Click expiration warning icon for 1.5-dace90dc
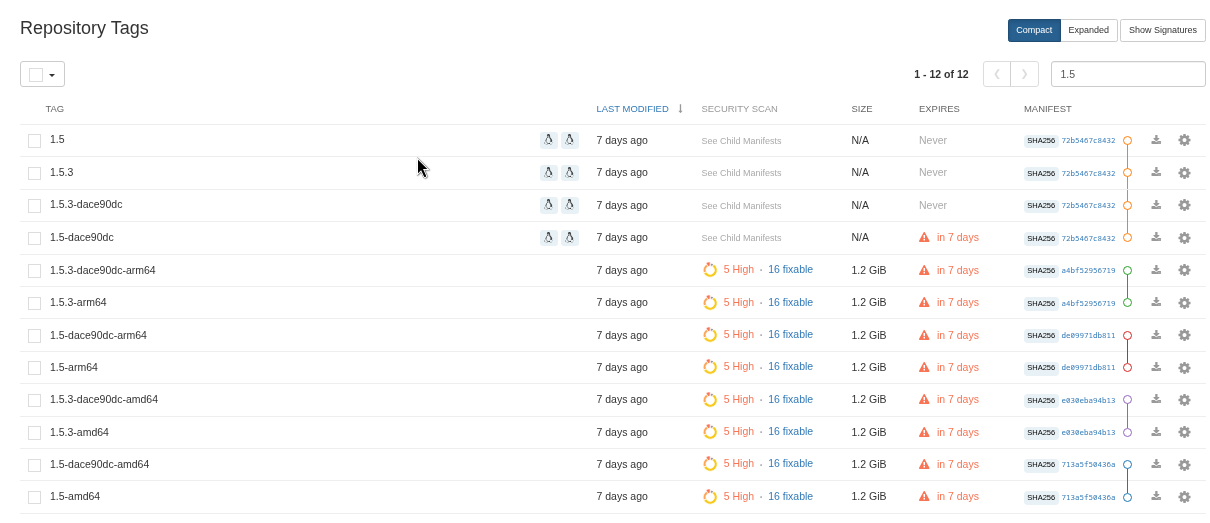 coord(924,238)
